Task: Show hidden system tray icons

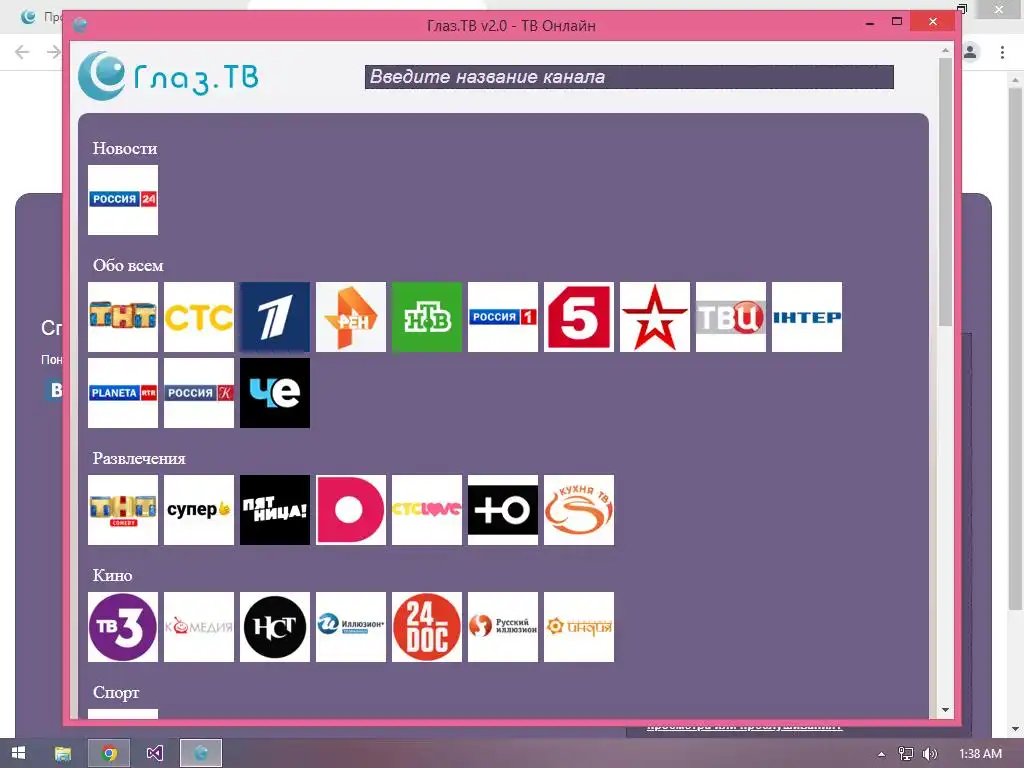Action: pyautogui.click(x=881, y=754)
